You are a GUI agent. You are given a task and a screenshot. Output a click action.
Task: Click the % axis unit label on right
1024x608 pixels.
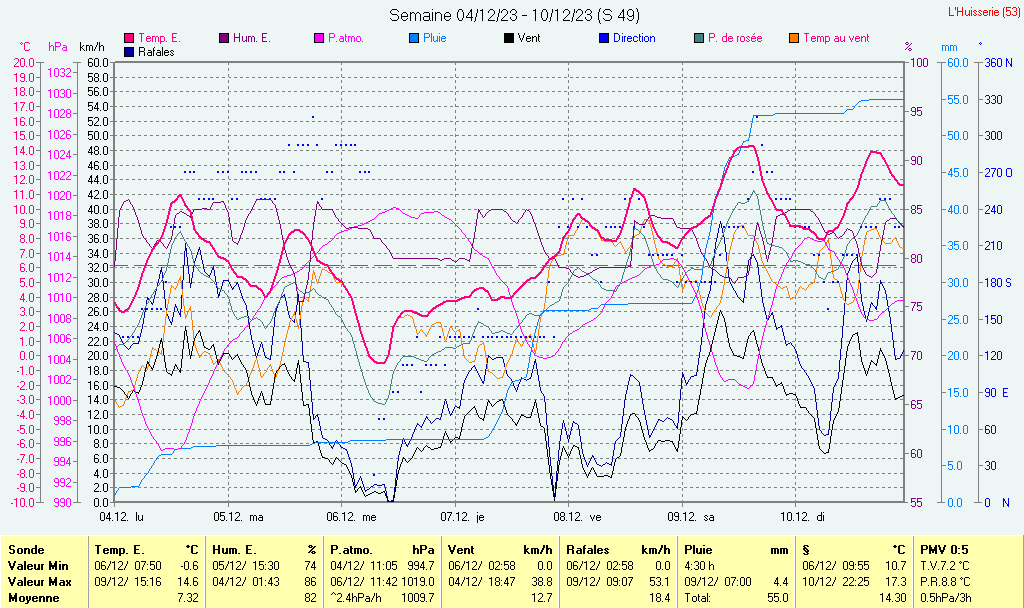tap(908, 47)
